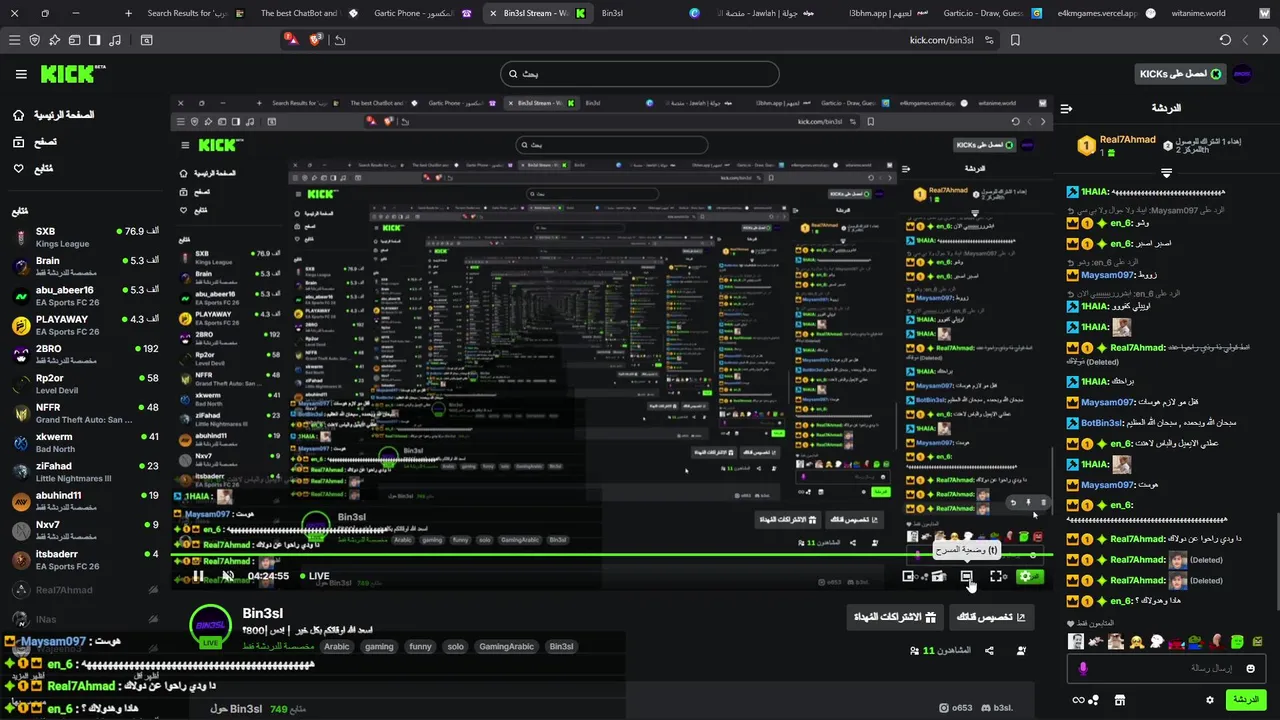Open متابع following in sidebar
Screen dimensions: 1280x720
33,168
